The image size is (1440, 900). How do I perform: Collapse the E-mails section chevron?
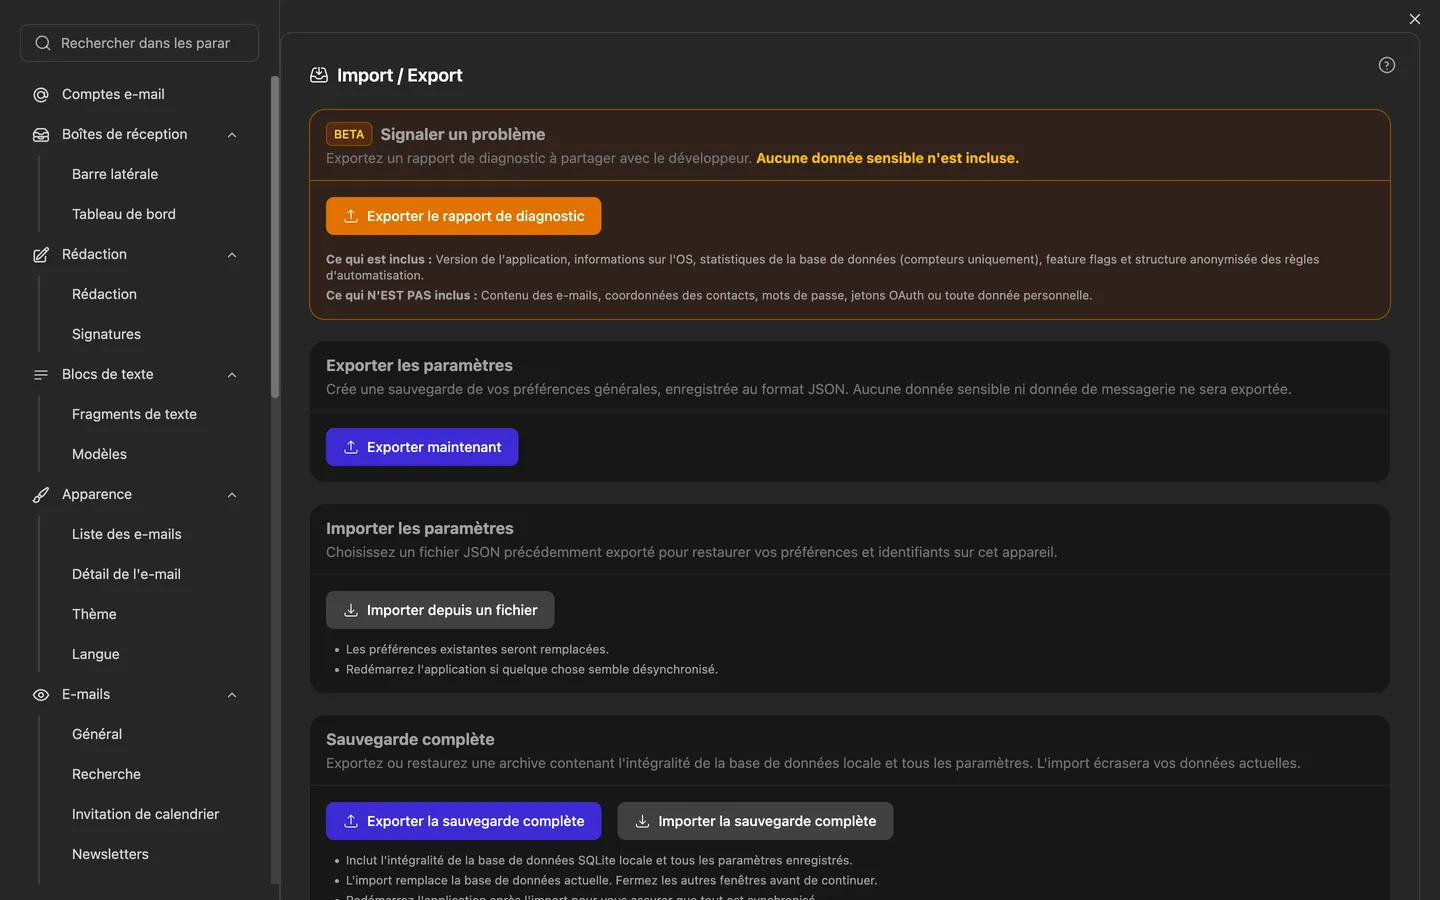coord(232,695)
